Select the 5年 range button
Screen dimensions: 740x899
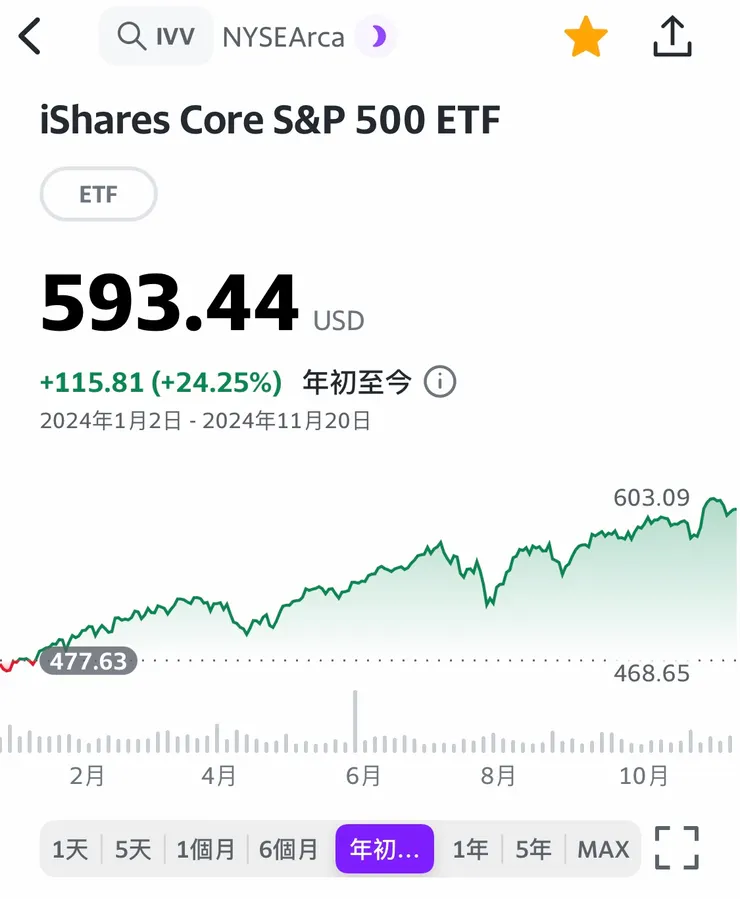coord(533,848)
